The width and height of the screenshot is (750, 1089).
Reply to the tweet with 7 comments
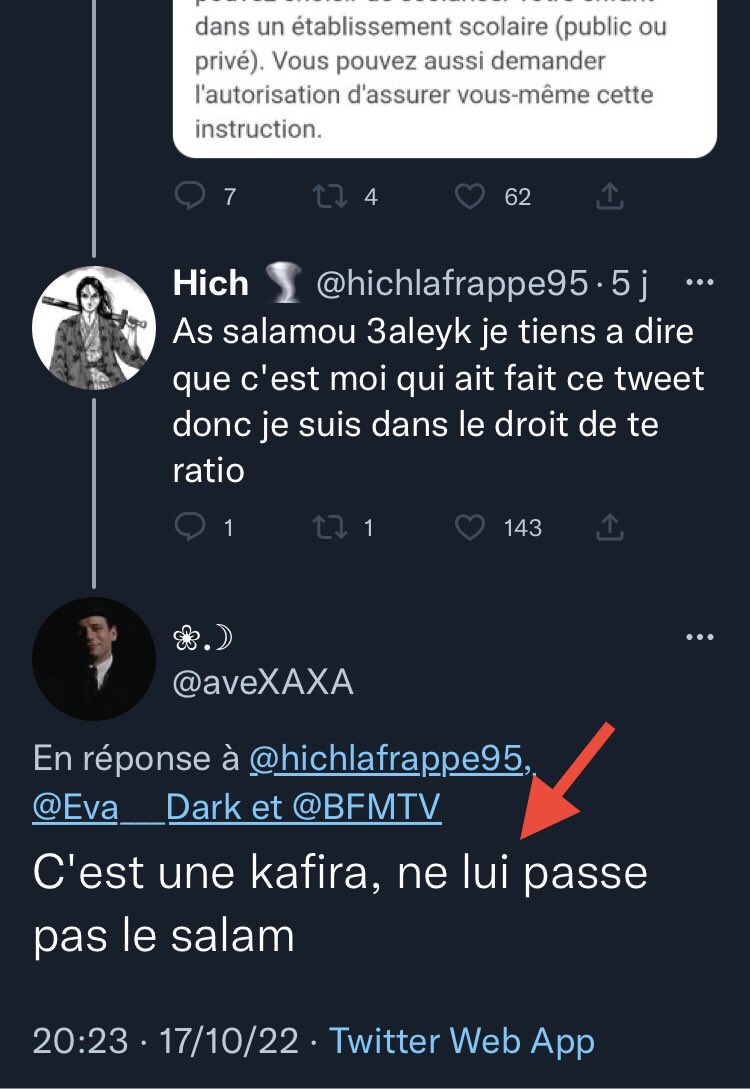point(190,196)
